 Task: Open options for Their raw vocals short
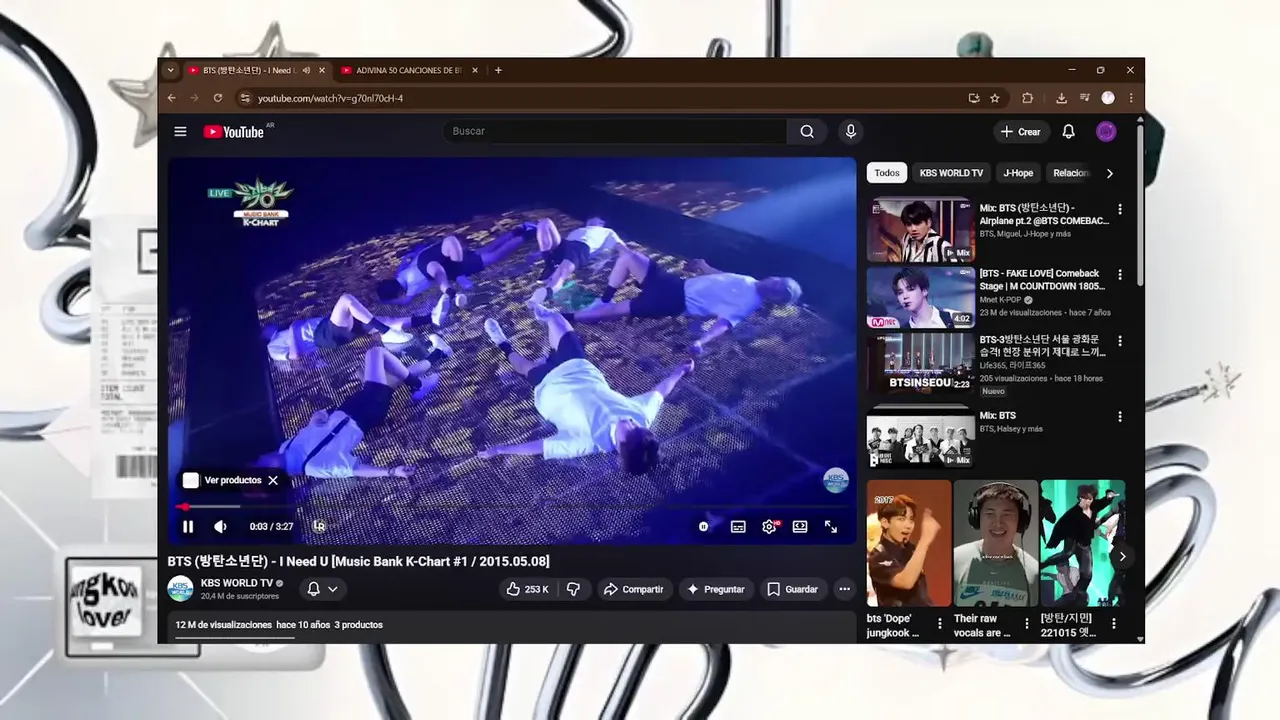[x=1026, y=626]
